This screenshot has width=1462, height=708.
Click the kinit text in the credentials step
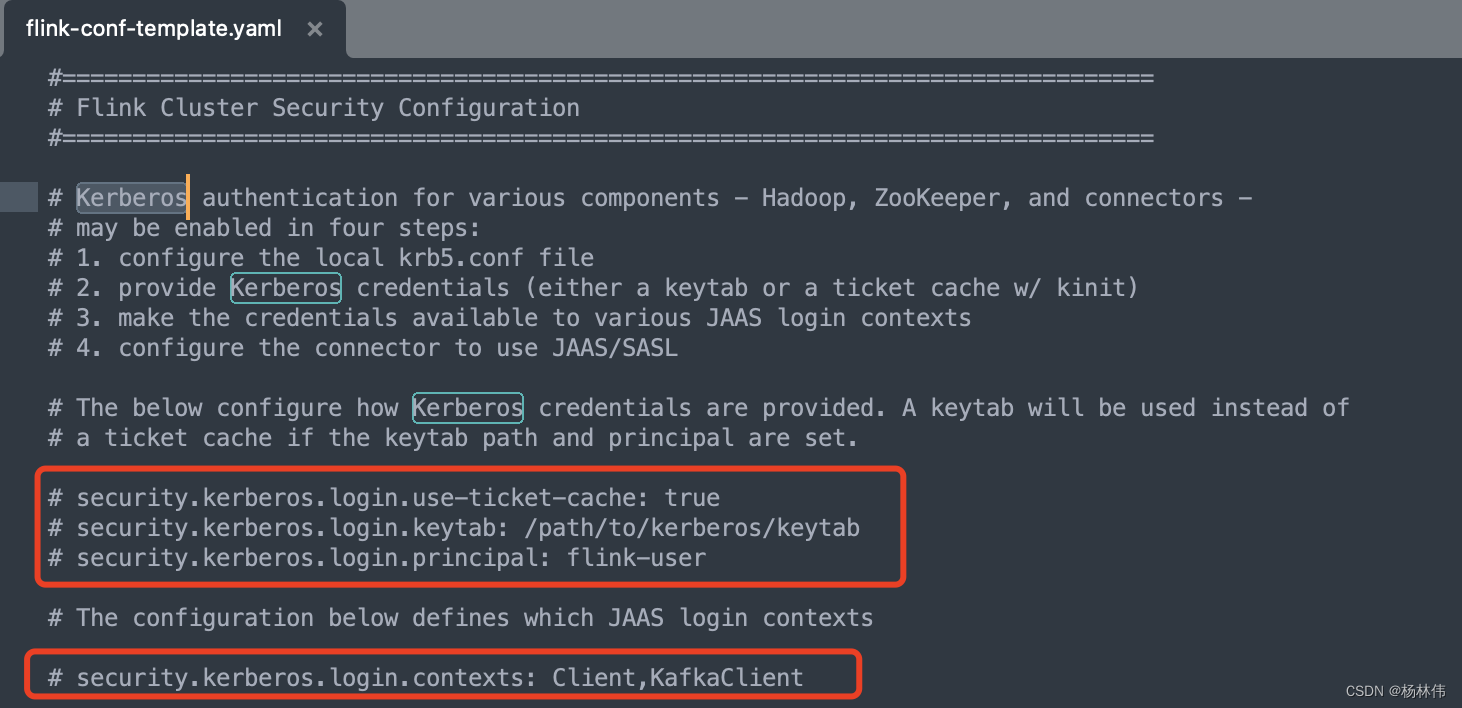(x=1095, y=287)
